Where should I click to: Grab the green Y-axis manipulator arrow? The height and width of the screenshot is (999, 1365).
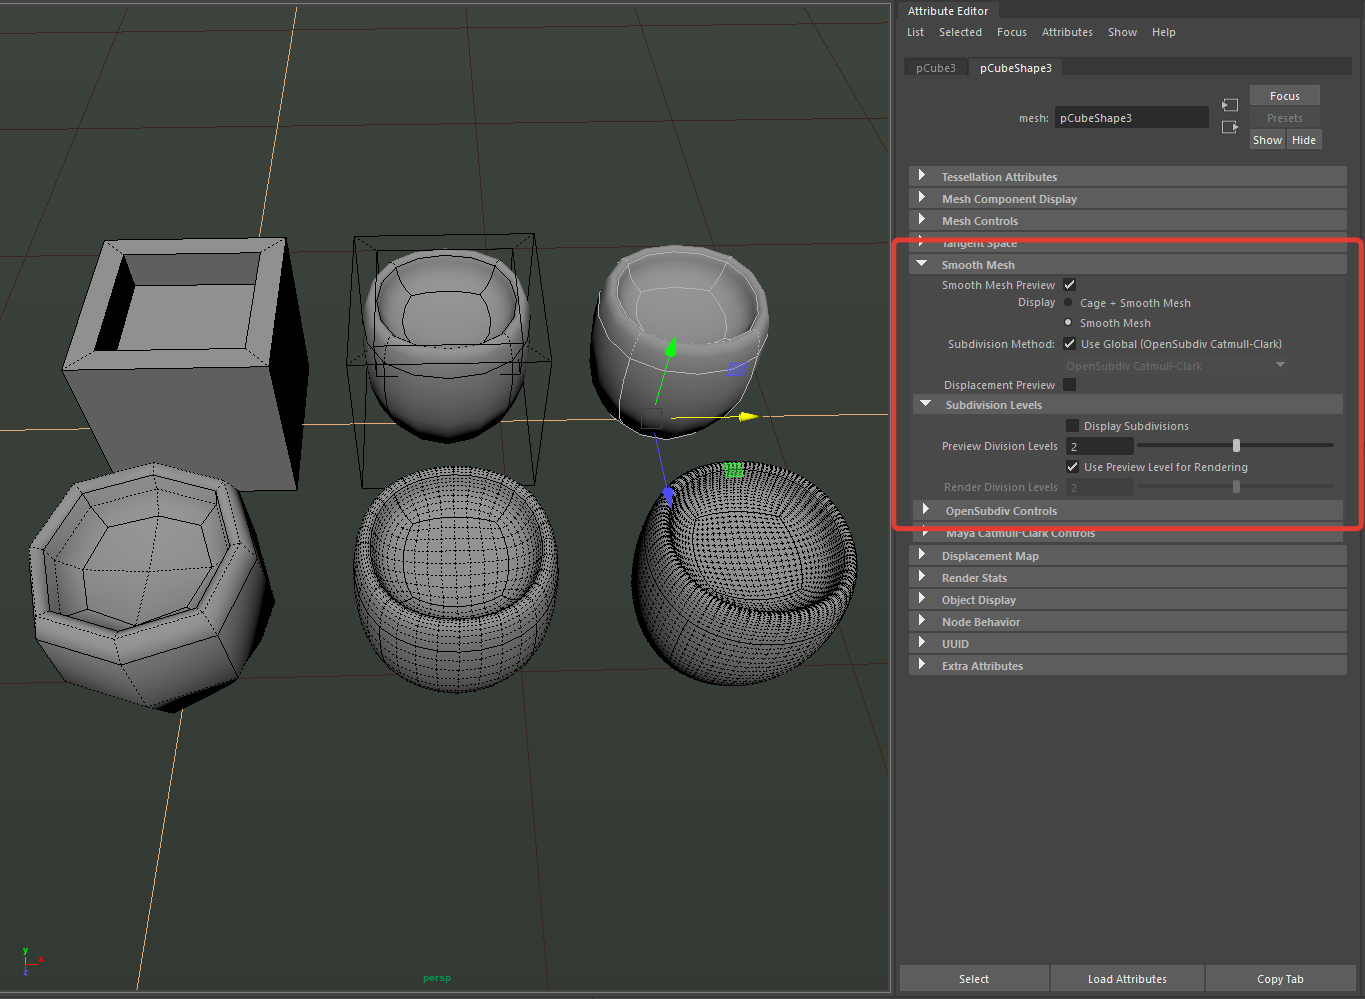[x=671, y=349]
